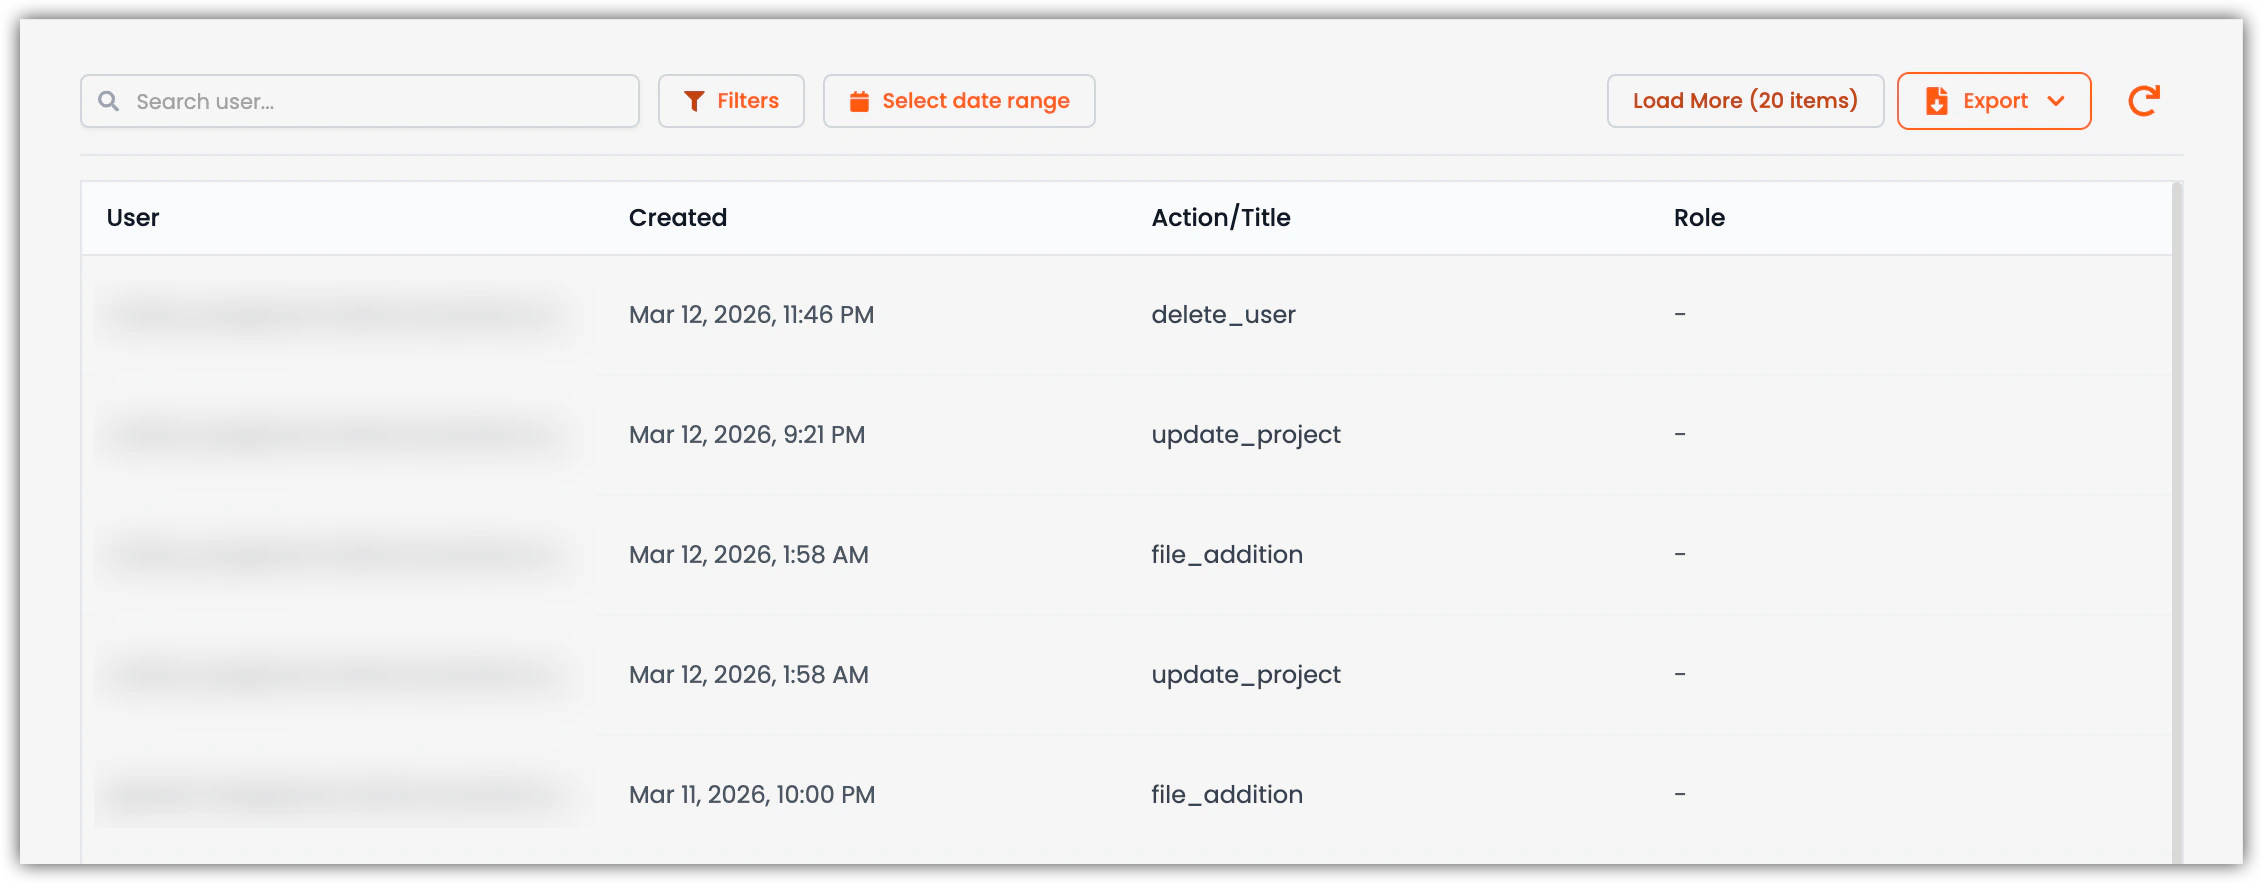
Task: Refresh the audit log list
Action: click(2144, 101)
